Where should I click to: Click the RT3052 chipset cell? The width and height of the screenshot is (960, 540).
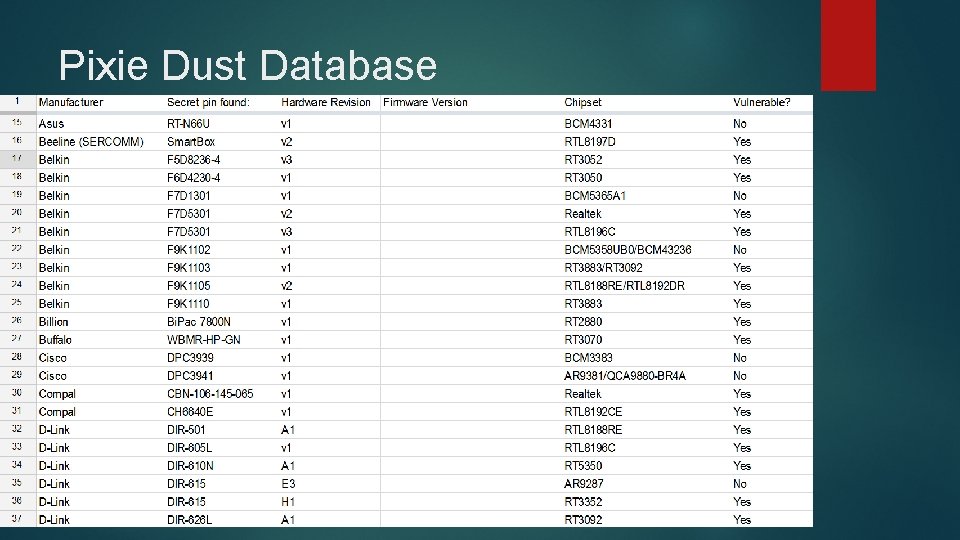[583, 160]
